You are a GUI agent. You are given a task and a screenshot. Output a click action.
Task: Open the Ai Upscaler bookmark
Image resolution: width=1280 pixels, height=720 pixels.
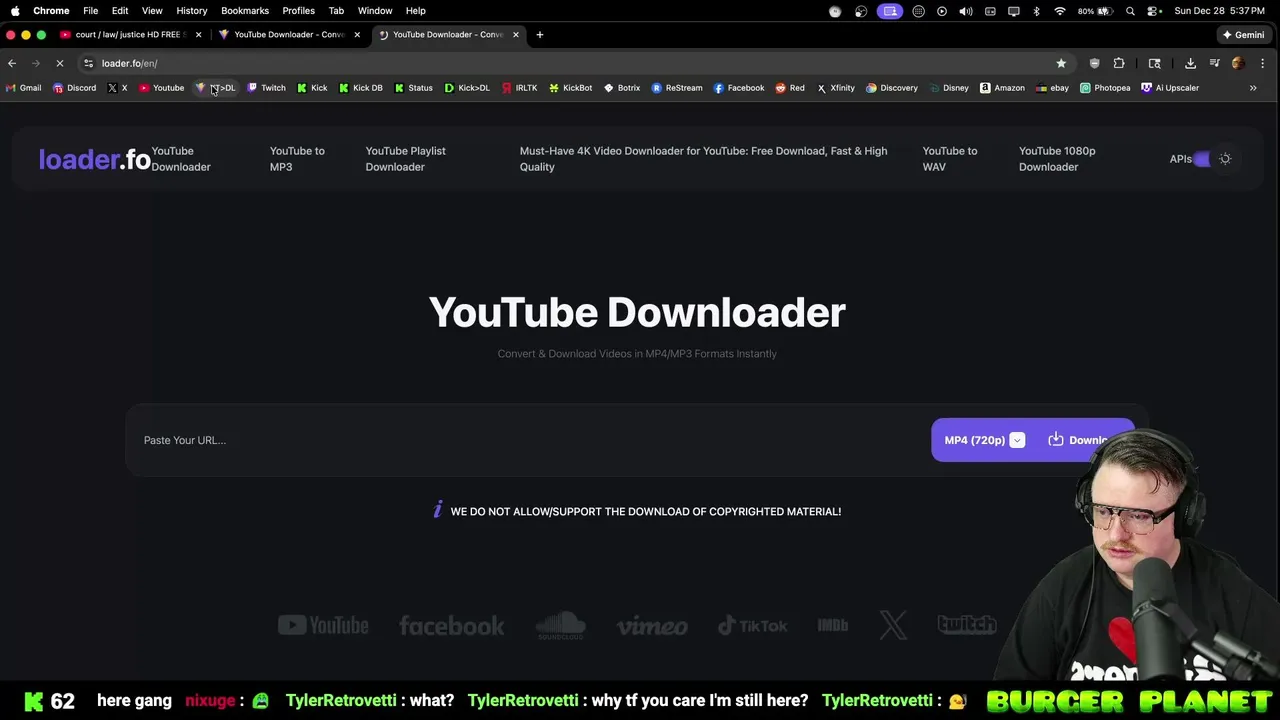point(1170,88)
